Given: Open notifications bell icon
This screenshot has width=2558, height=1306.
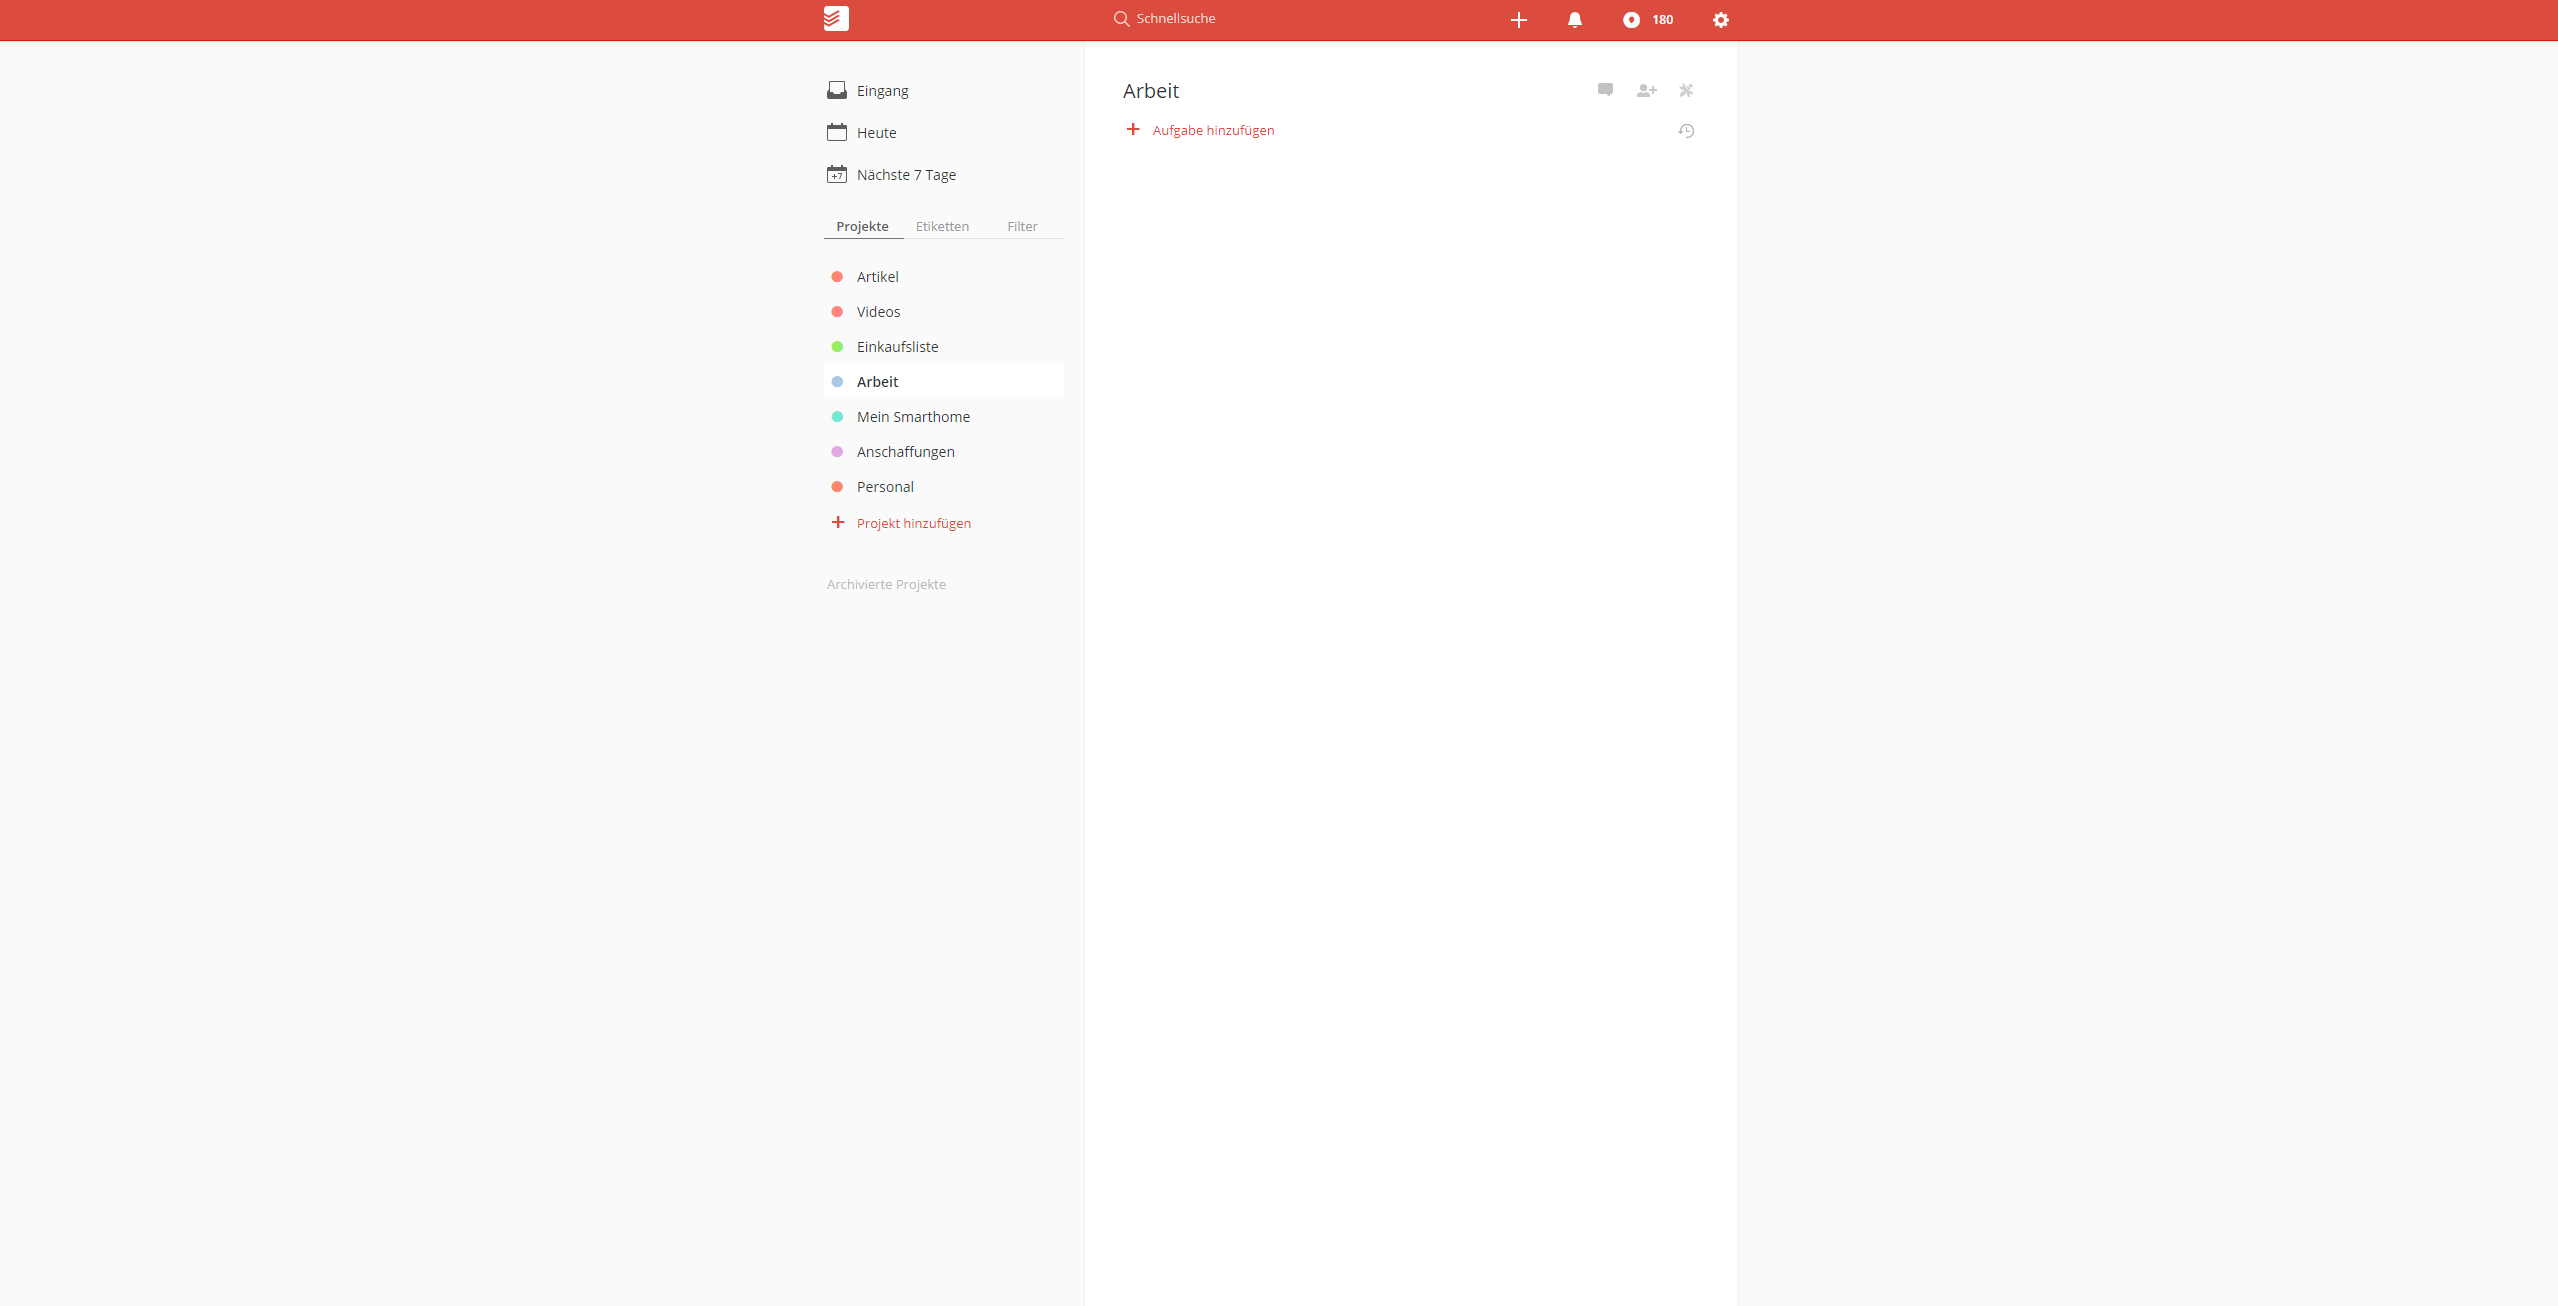Looking at the screenshot, I should pyautogui.click(x=1574, y=20).
